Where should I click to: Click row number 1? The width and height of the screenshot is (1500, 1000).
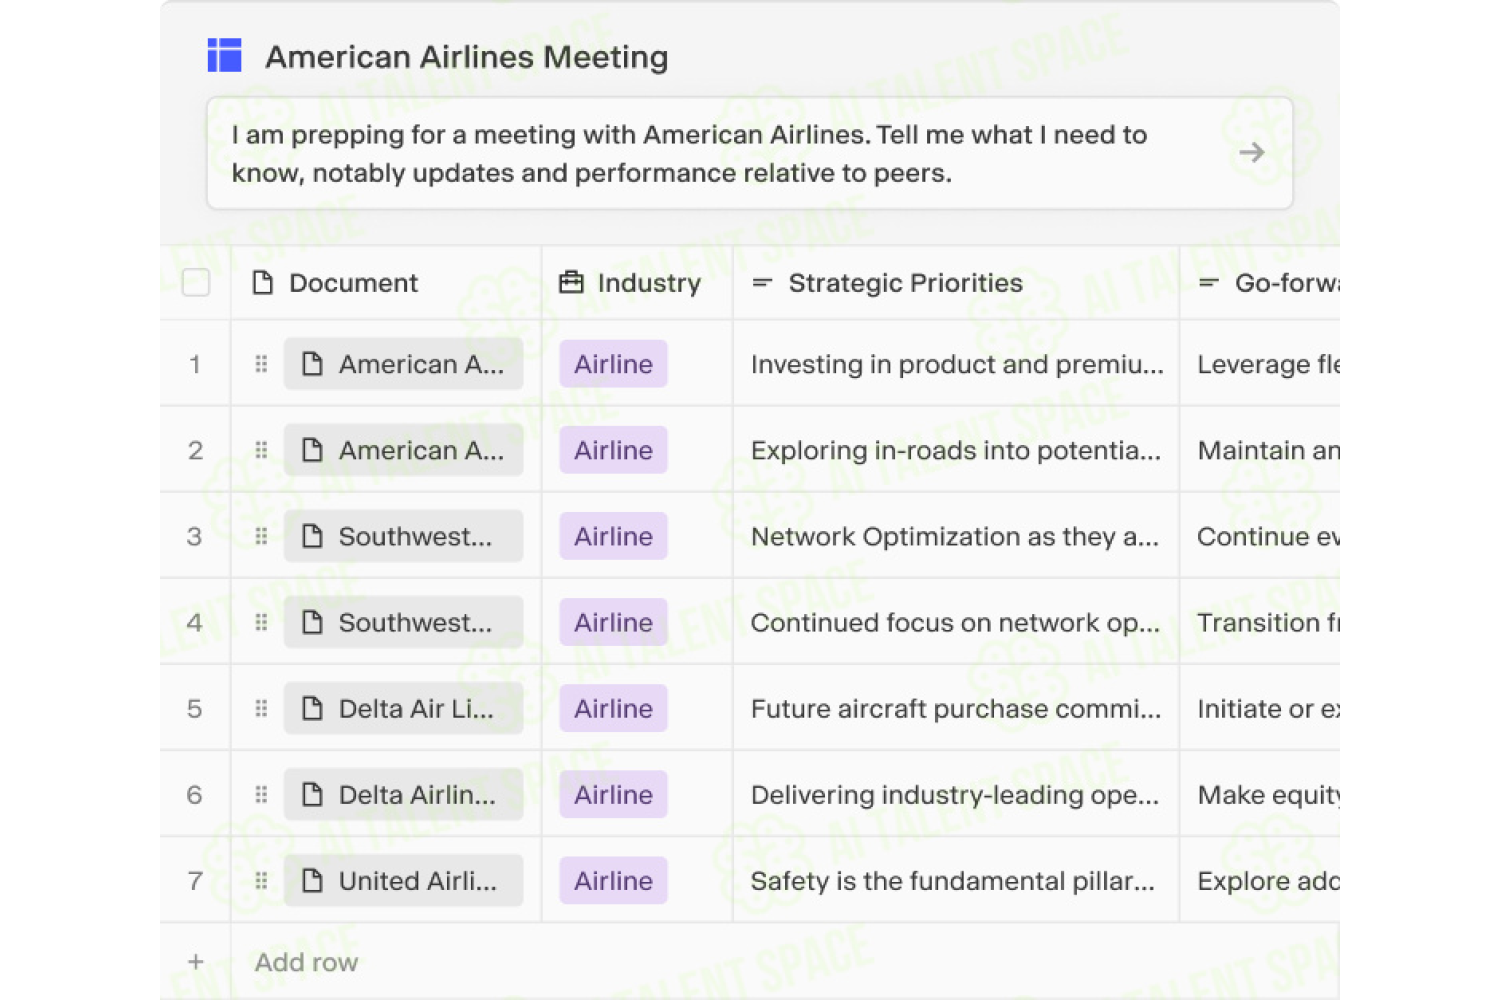pyautogui.click(x=195, y=364)
